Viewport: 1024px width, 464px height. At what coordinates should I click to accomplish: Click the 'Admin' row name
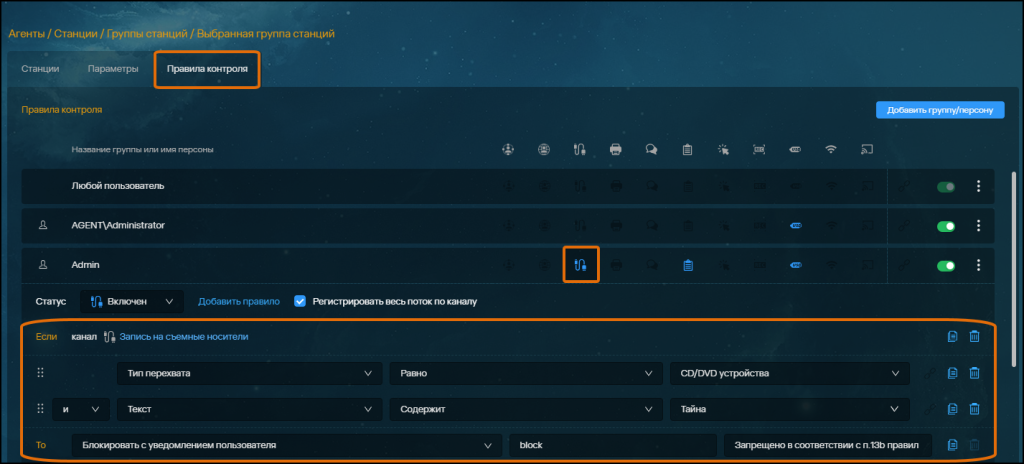click(x=85, y=265)
